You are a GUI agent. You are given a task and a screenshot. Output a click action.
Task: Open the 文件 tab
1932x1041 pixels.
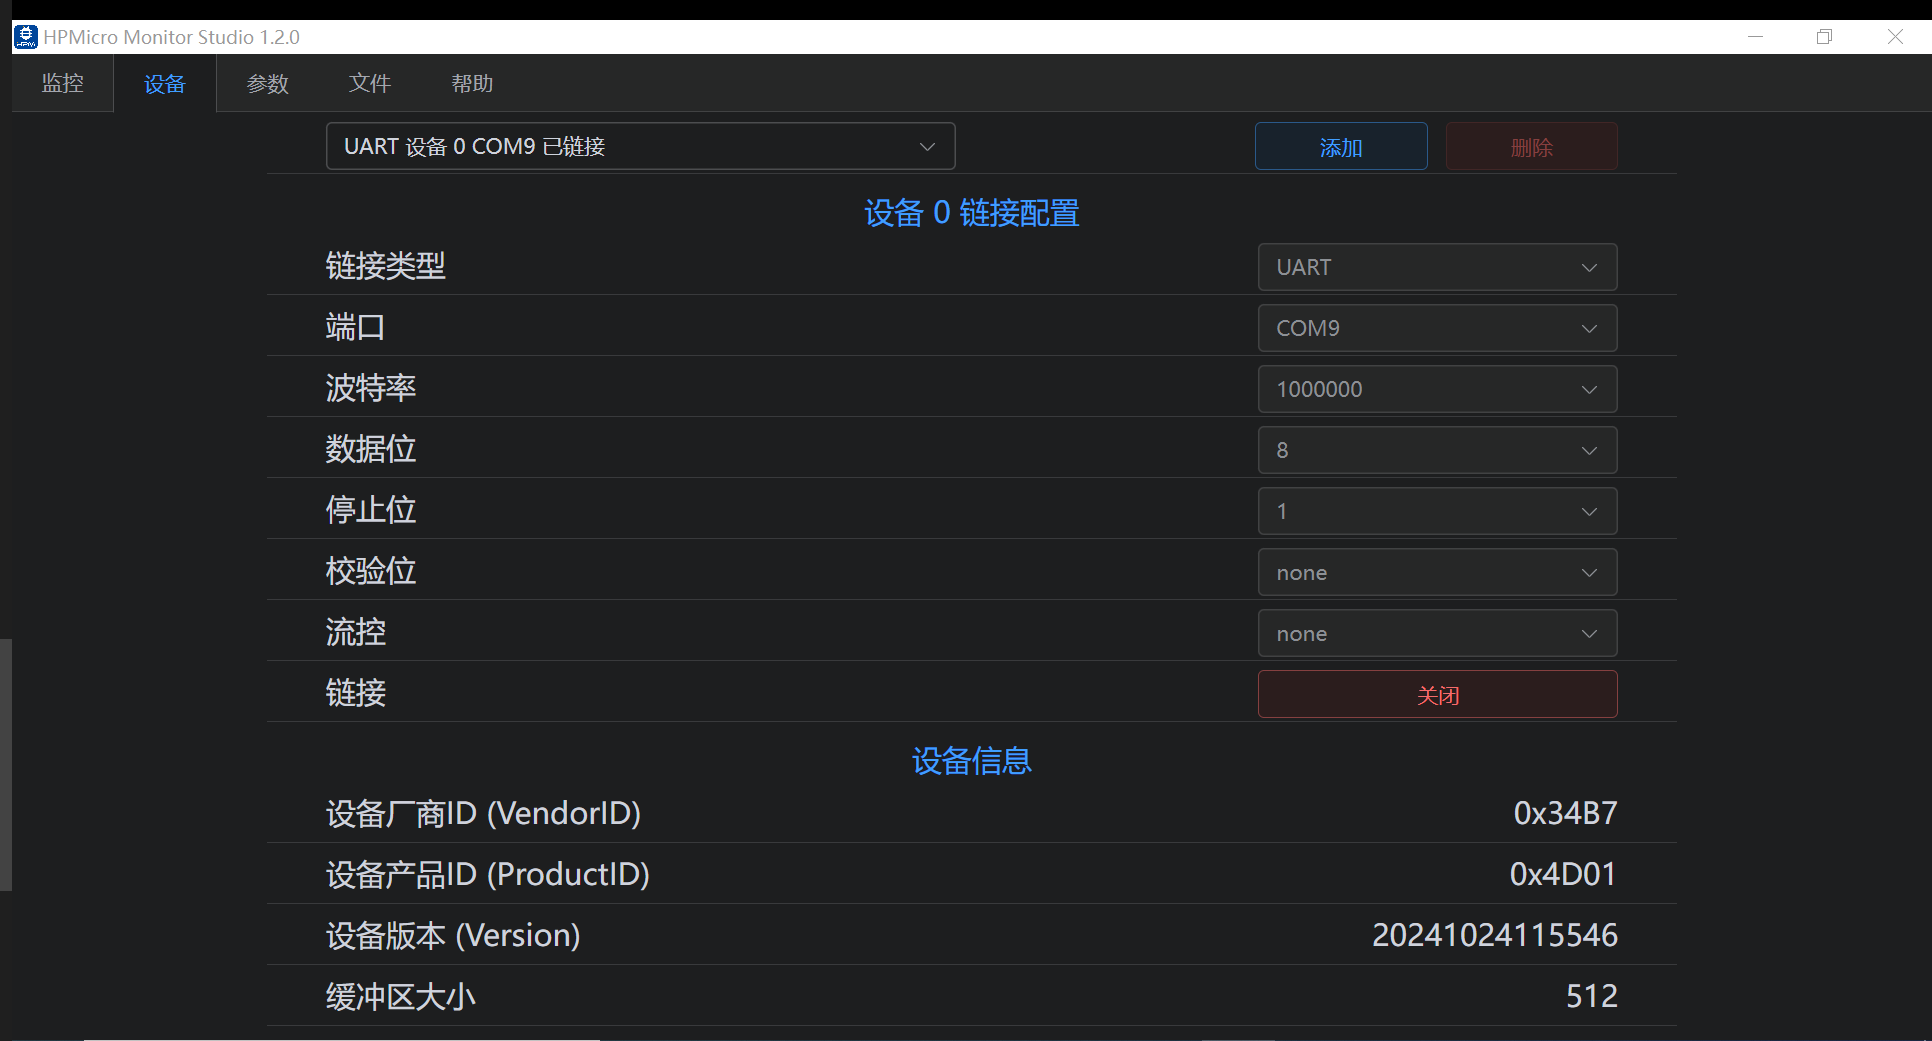(x=370, y=84)
